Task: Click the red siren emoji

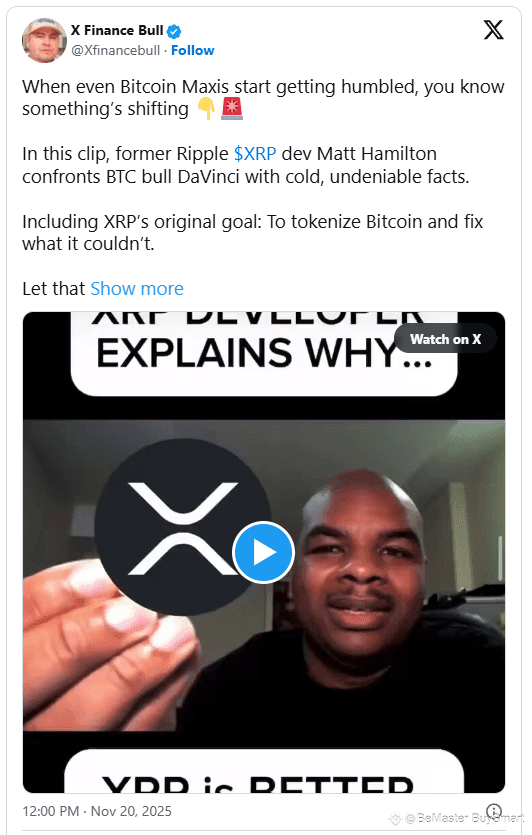Action: click(x=232, y=109)
